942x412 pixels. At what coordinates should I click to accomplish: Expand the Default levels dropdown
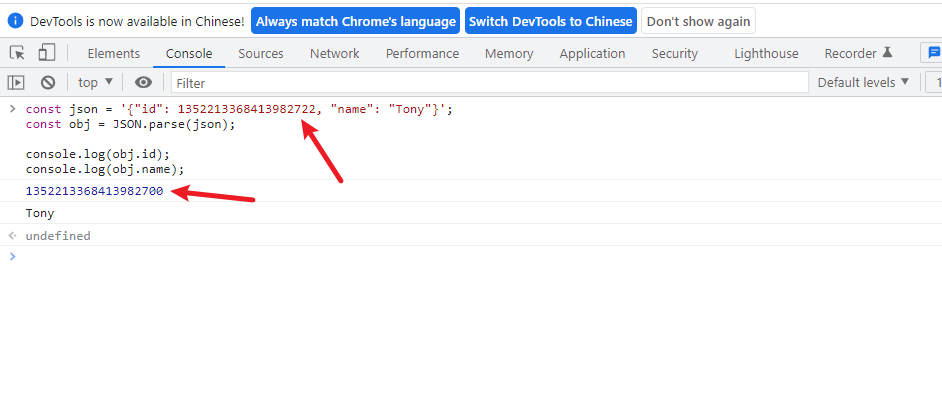[x=863, y=82]
